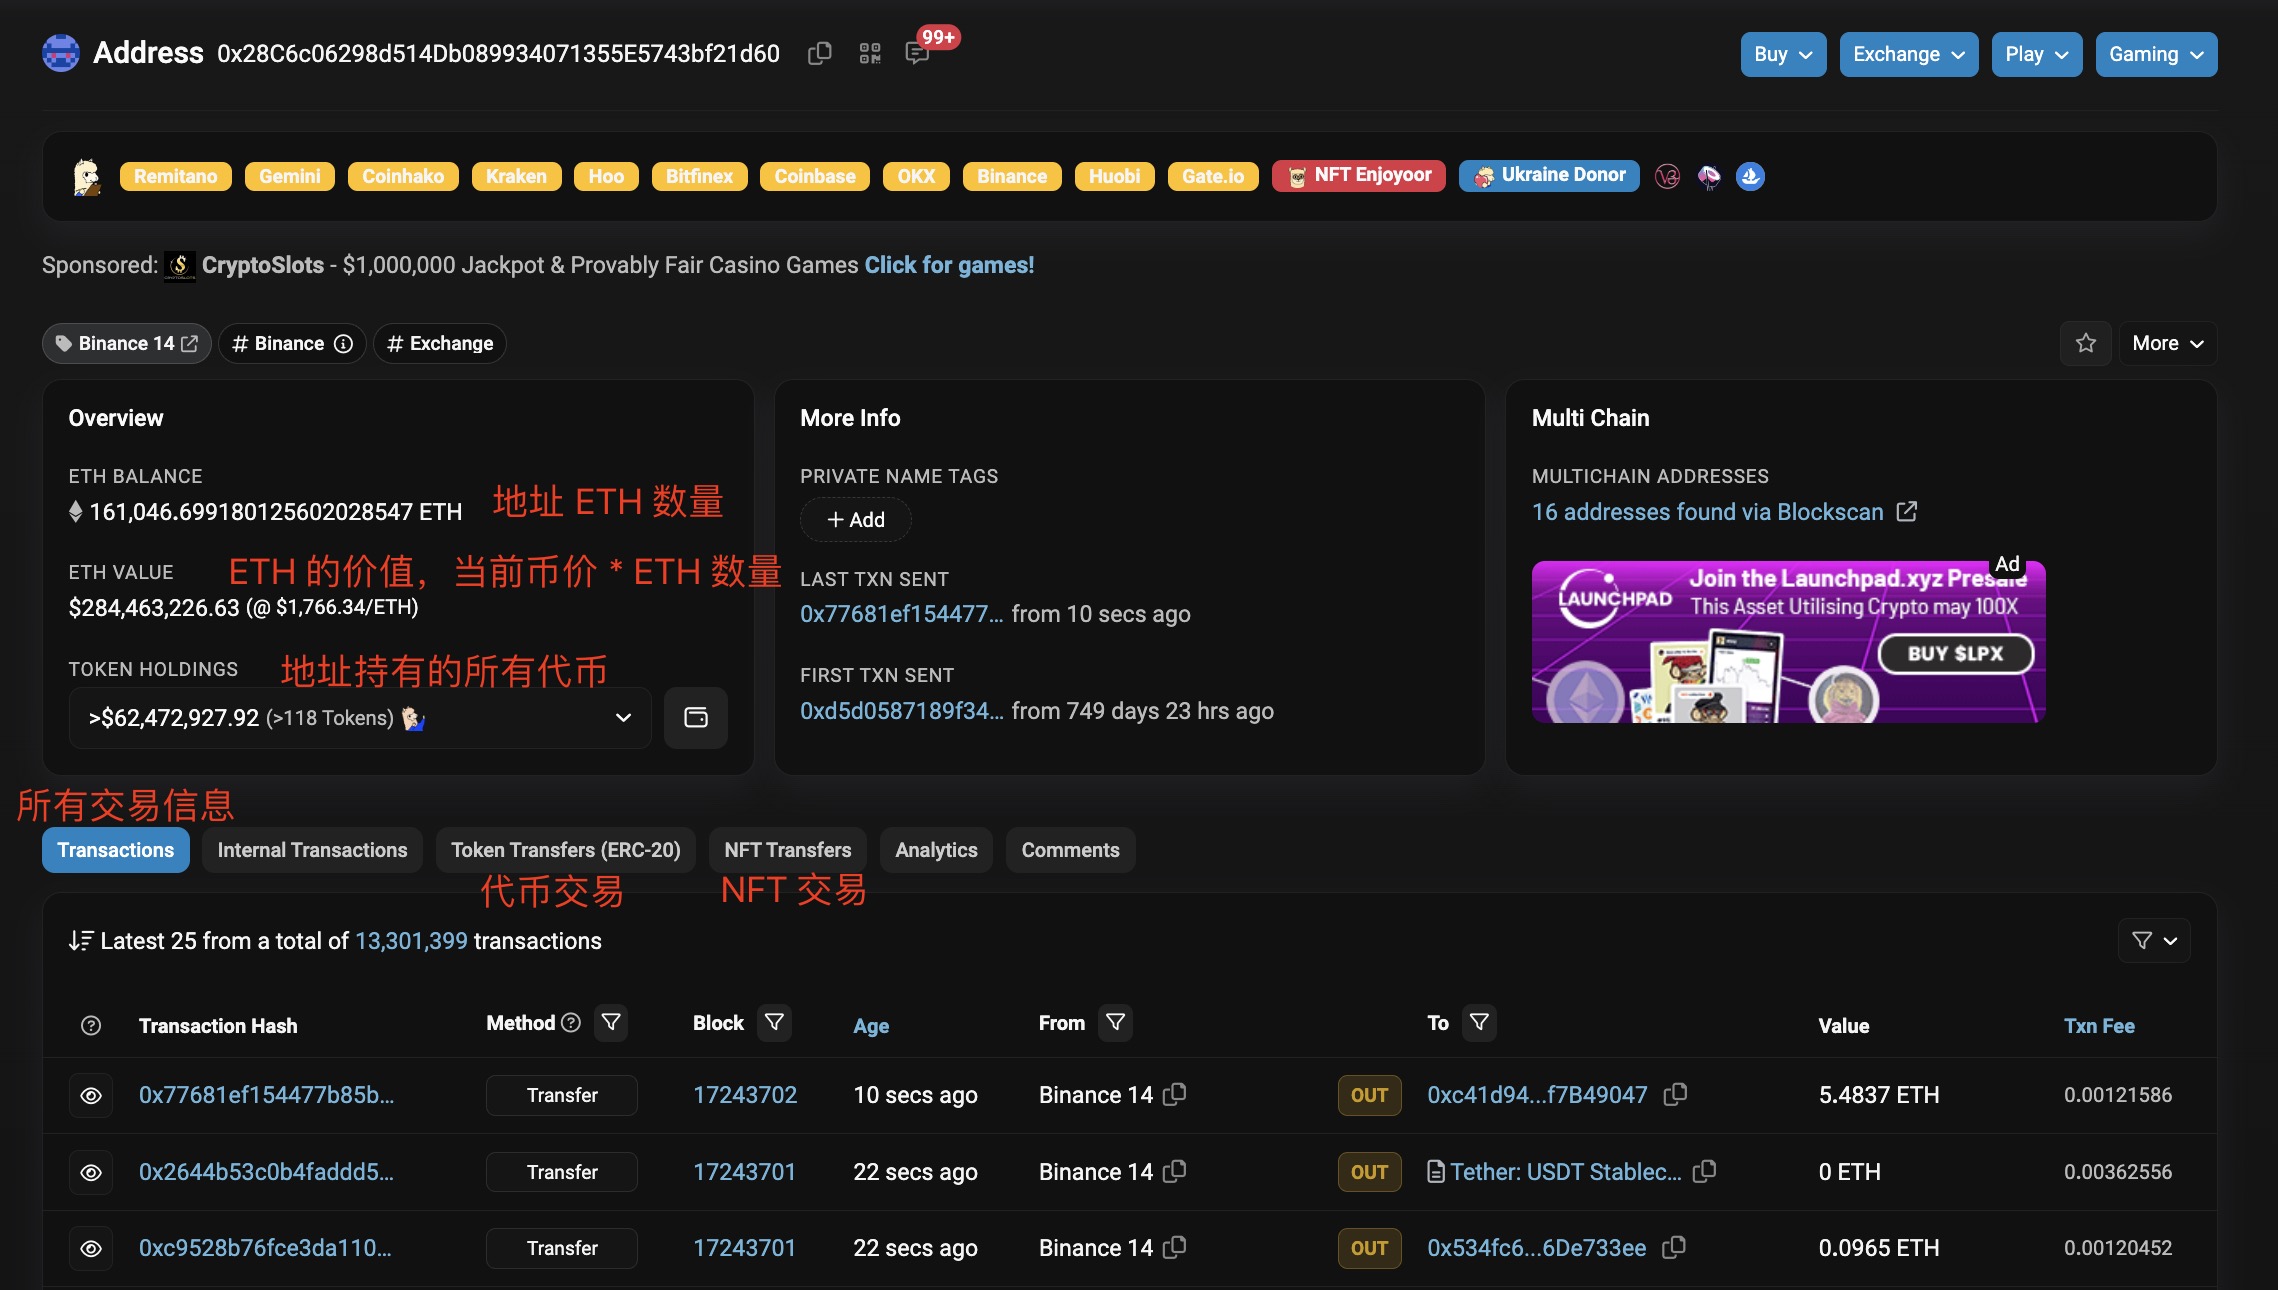Add a private name tag
Screen dimensions: 2278x1290
pyautogui.click(x=855, y=520)
